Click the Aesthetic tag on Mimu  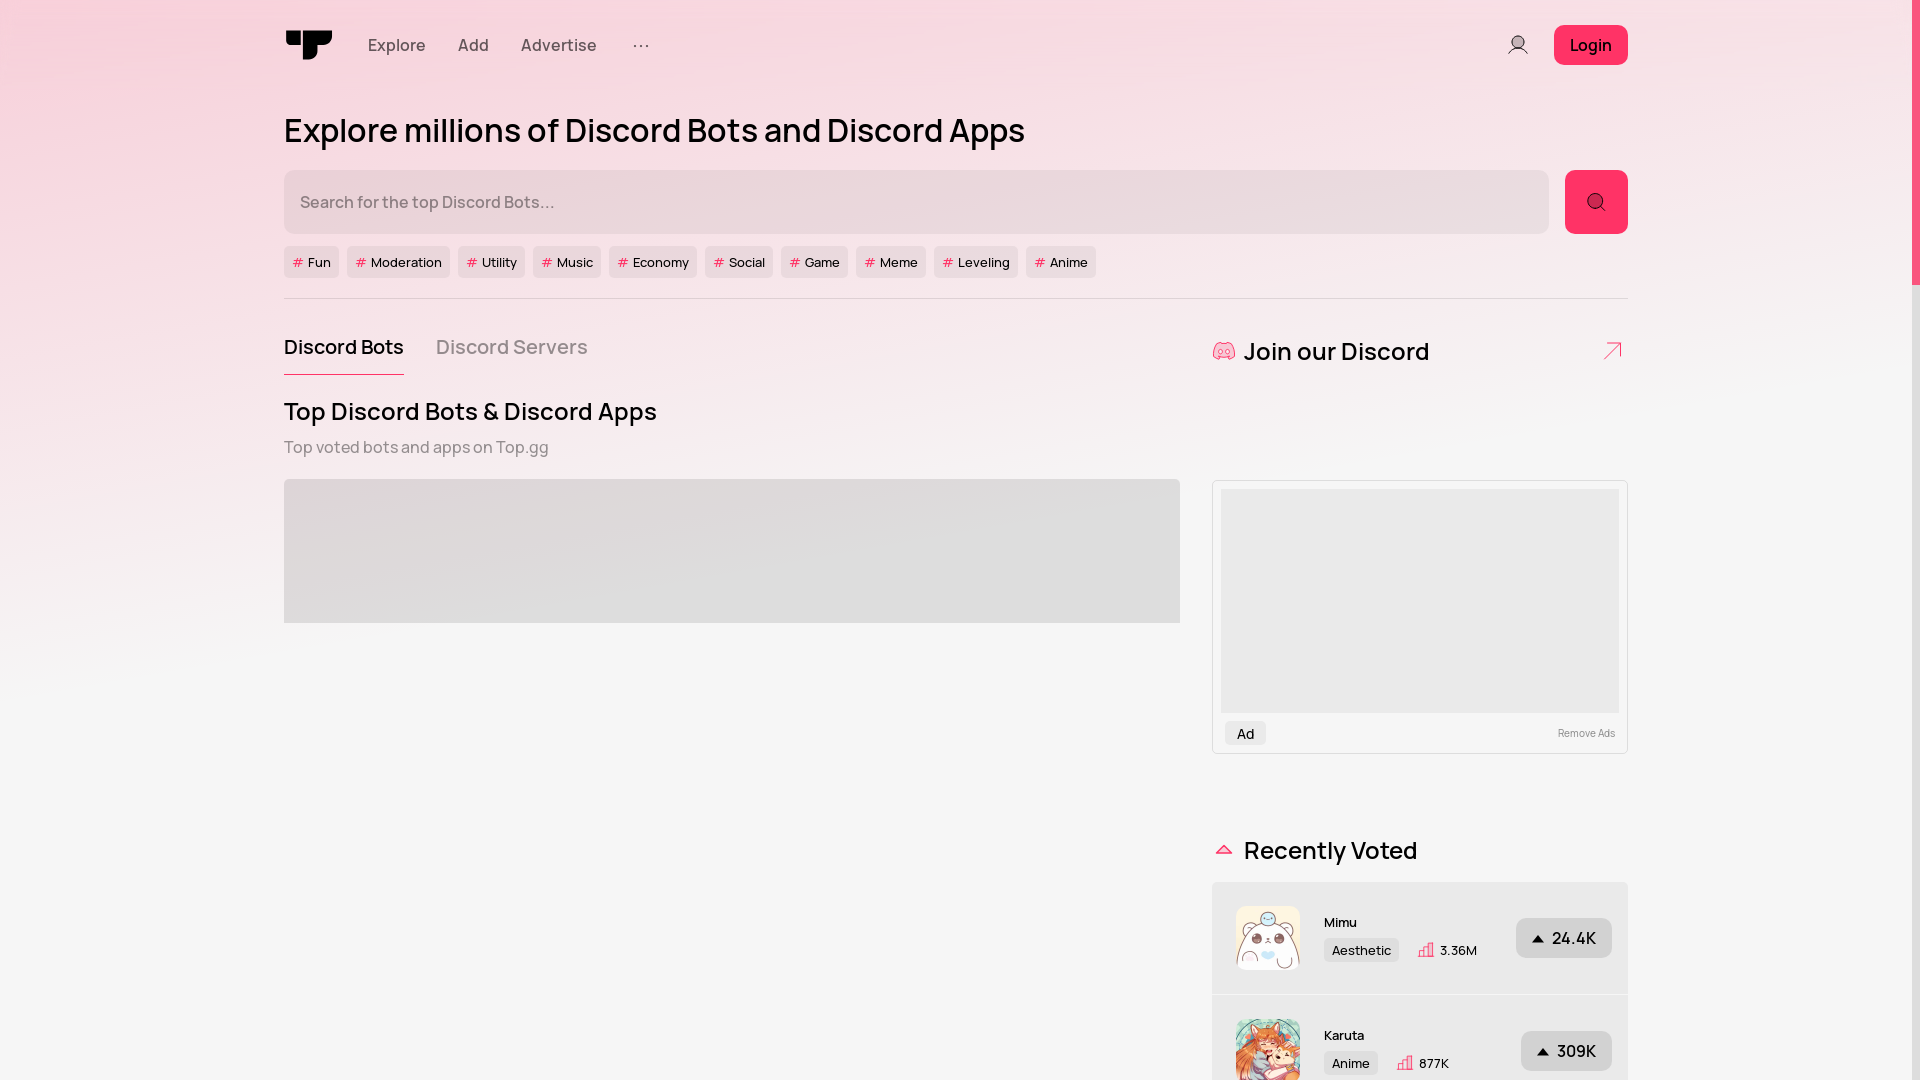click(x=1361, y=950)
